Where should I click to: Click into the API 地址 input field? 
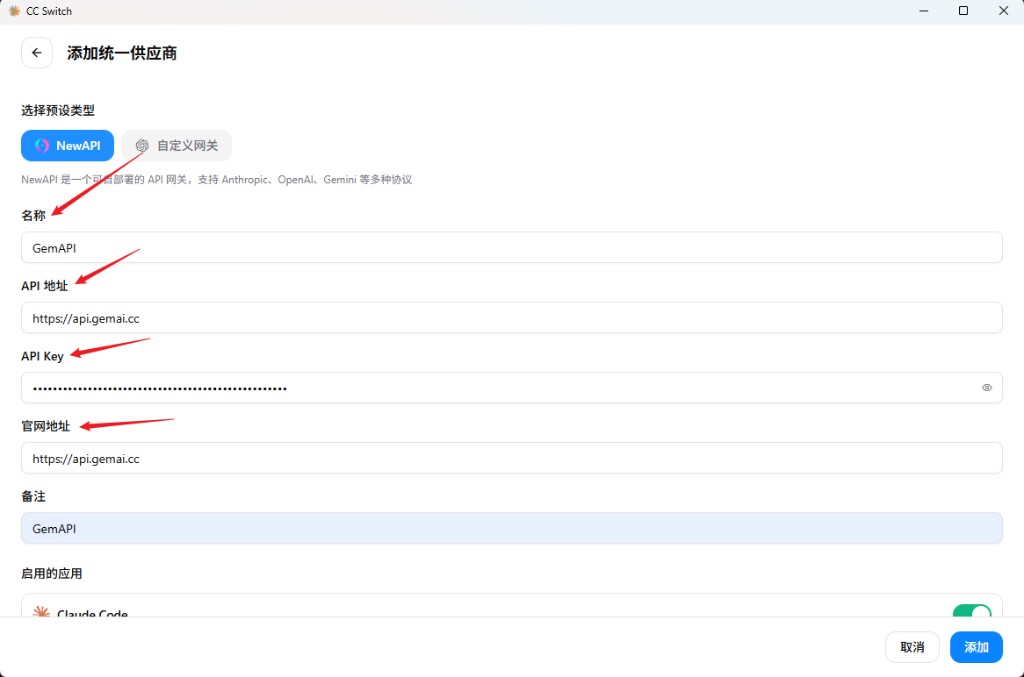pos(511,318)
